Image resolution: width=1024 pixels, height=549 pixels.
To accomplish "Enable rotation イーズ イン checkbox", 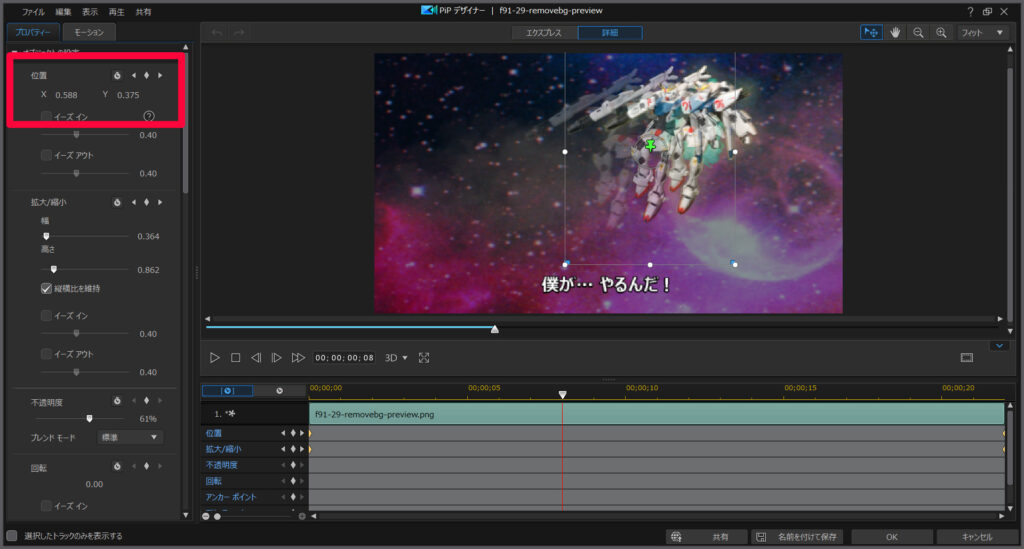I will pyautogui.click(x=46, y=506).
